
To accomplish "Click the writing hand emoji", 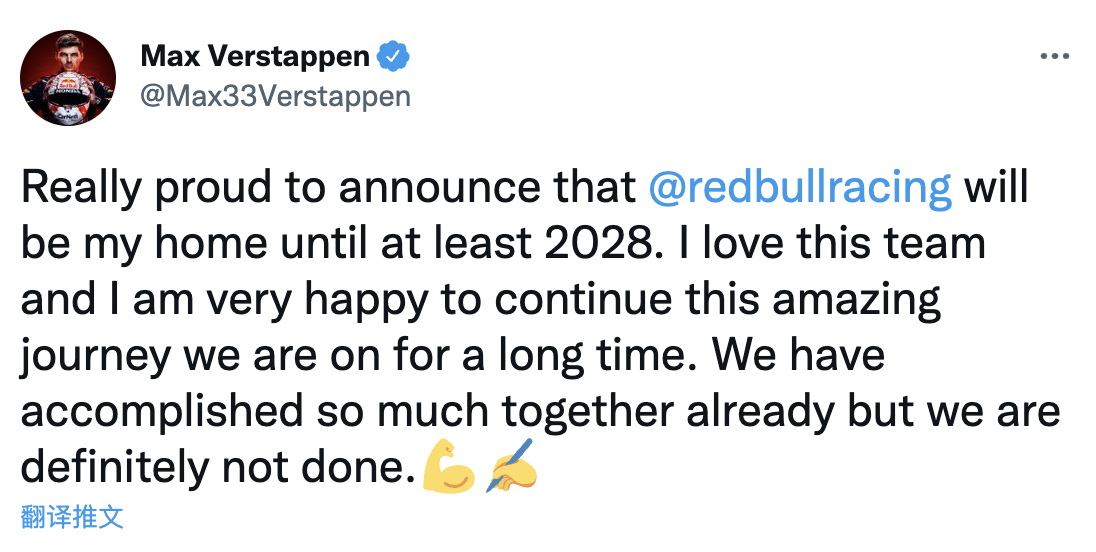I will pos(510,466).
